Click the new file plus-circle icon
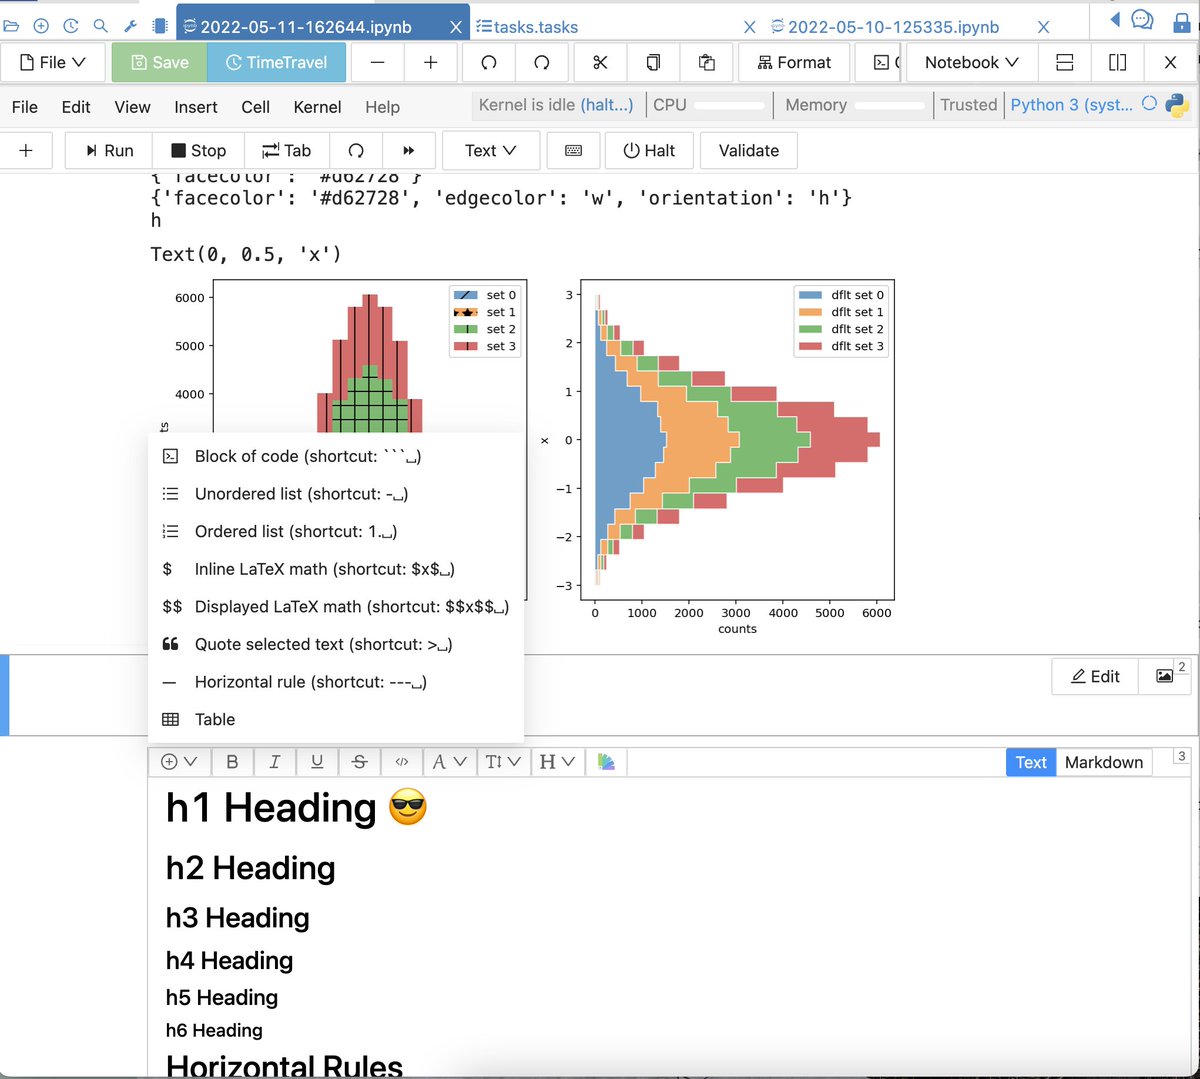 click(x=41, y=26)
